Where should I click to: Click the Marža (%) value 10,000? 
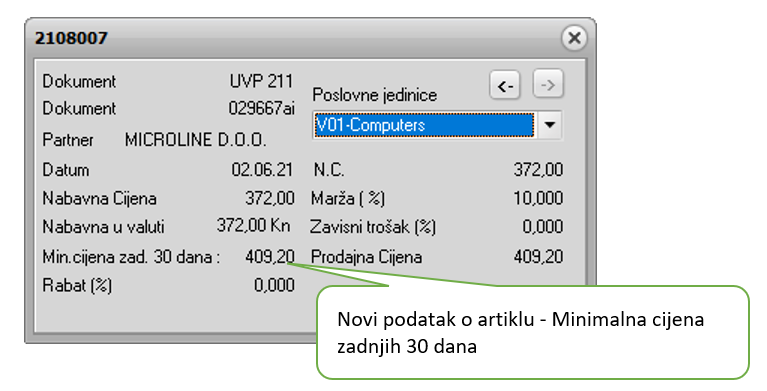538,198
